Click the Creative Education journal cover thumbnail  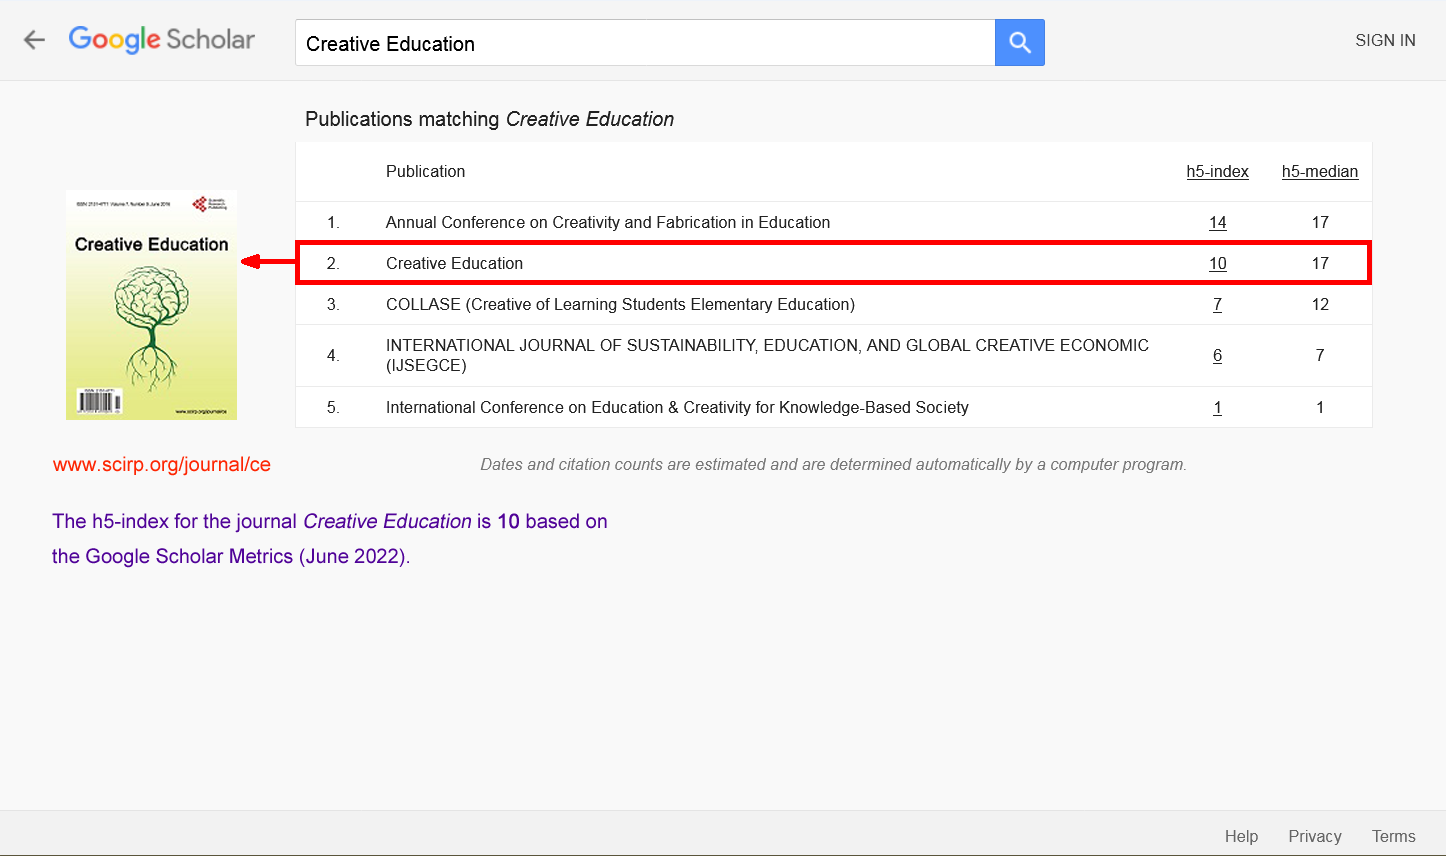151,305
